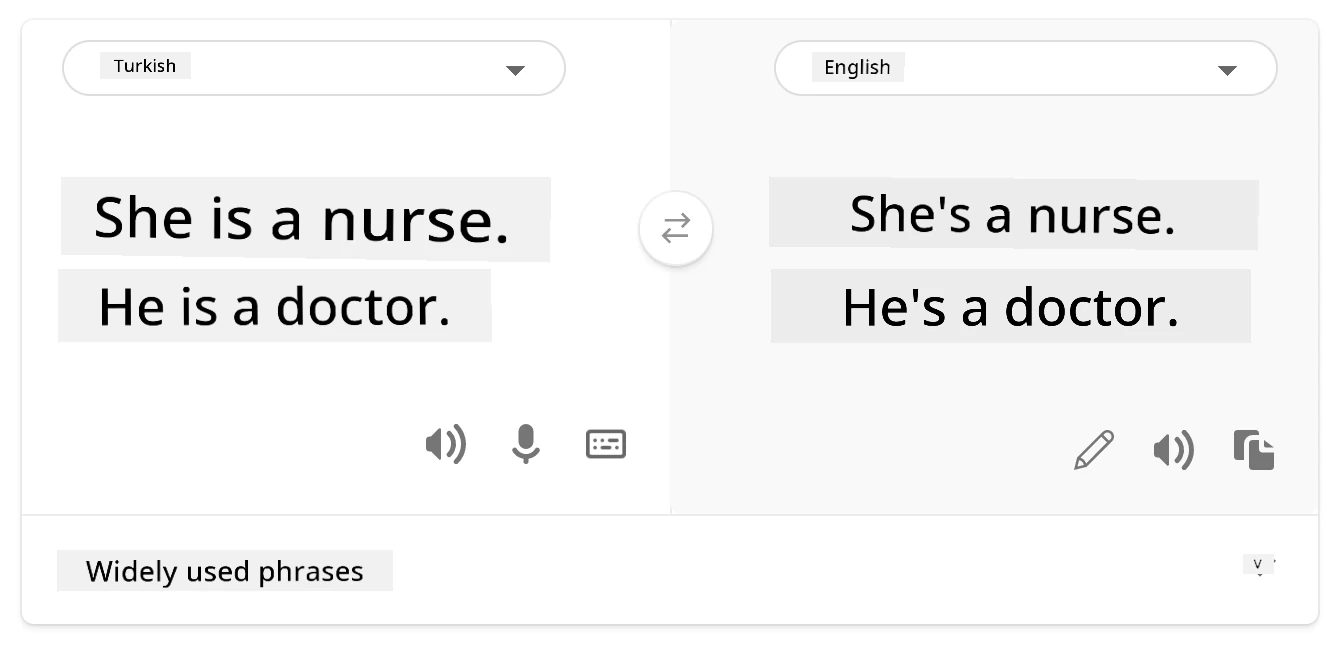This screenshot has height=660, width=1344.
Task: Select the source line 'He is a doctor.'
Action: pos(275,306)
